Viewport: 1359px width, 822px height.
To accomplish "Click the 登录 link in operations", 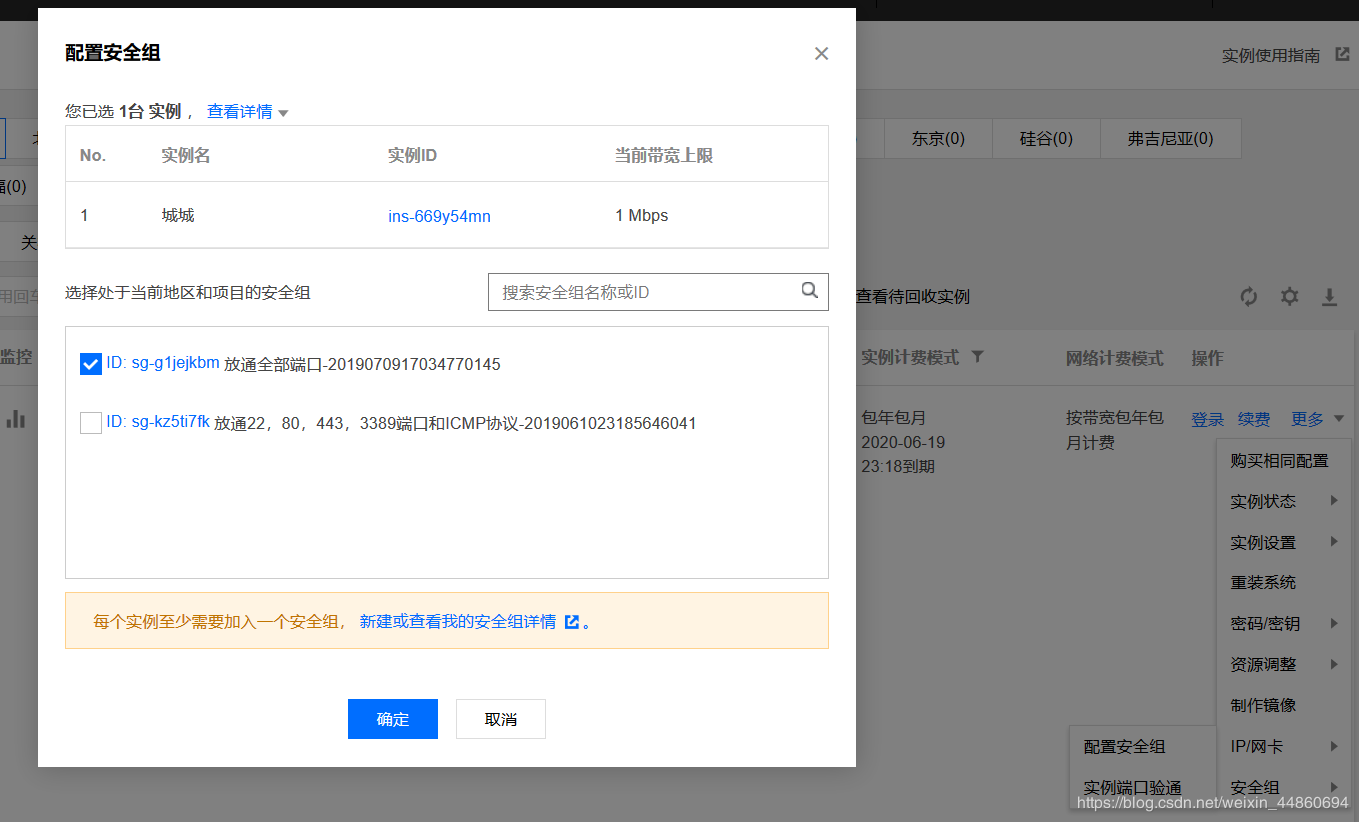I will (1207, 419).
